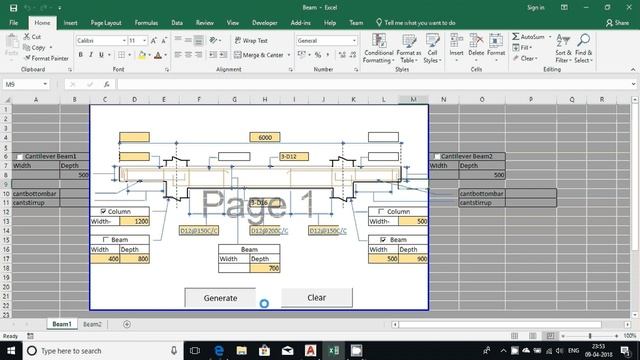Open Find & Select magnifier
The width and height of the screenshot is (640, 360).
(583, 48)
